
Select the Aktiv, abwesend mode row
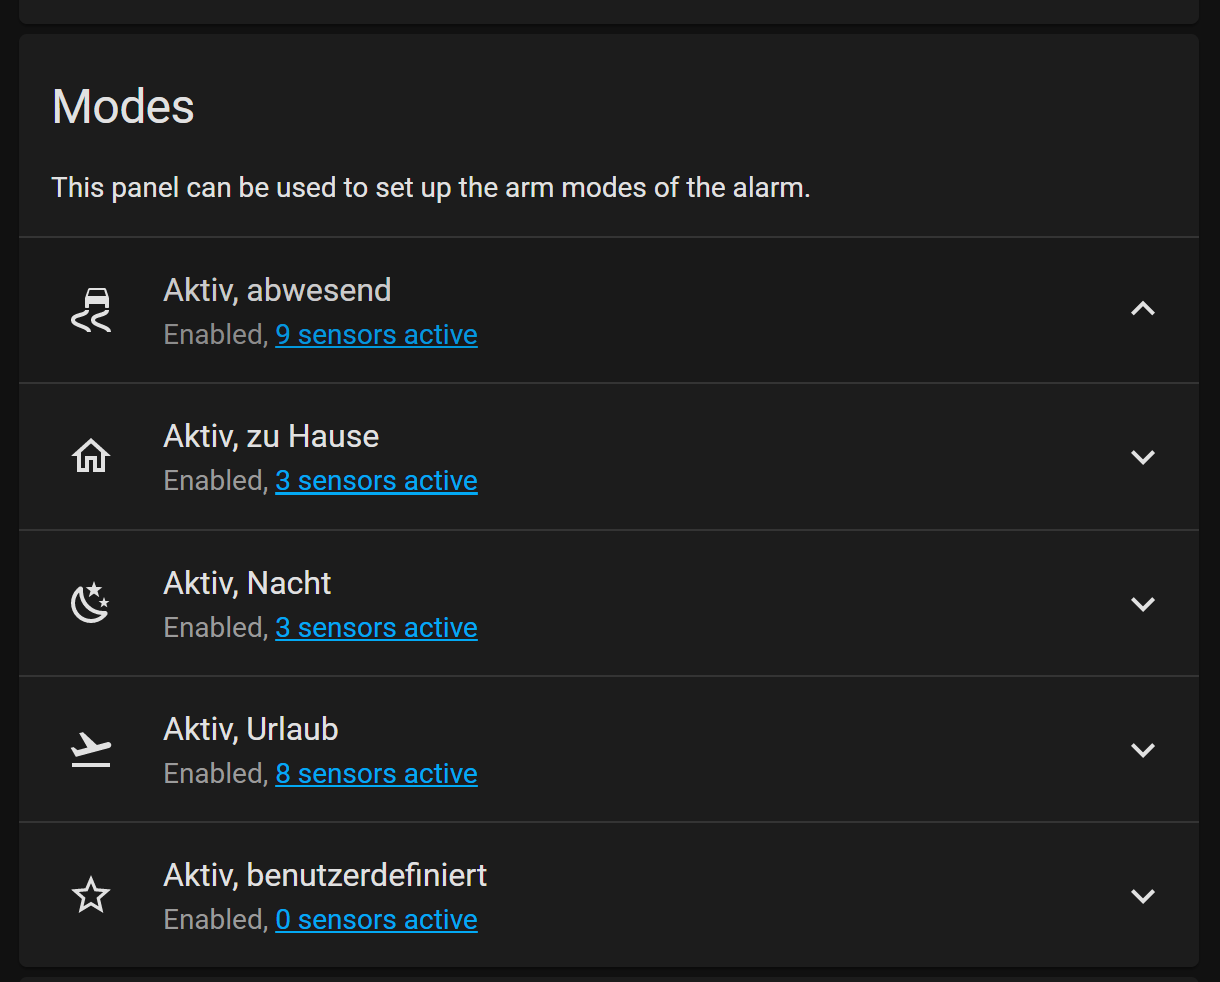point(600,290)
